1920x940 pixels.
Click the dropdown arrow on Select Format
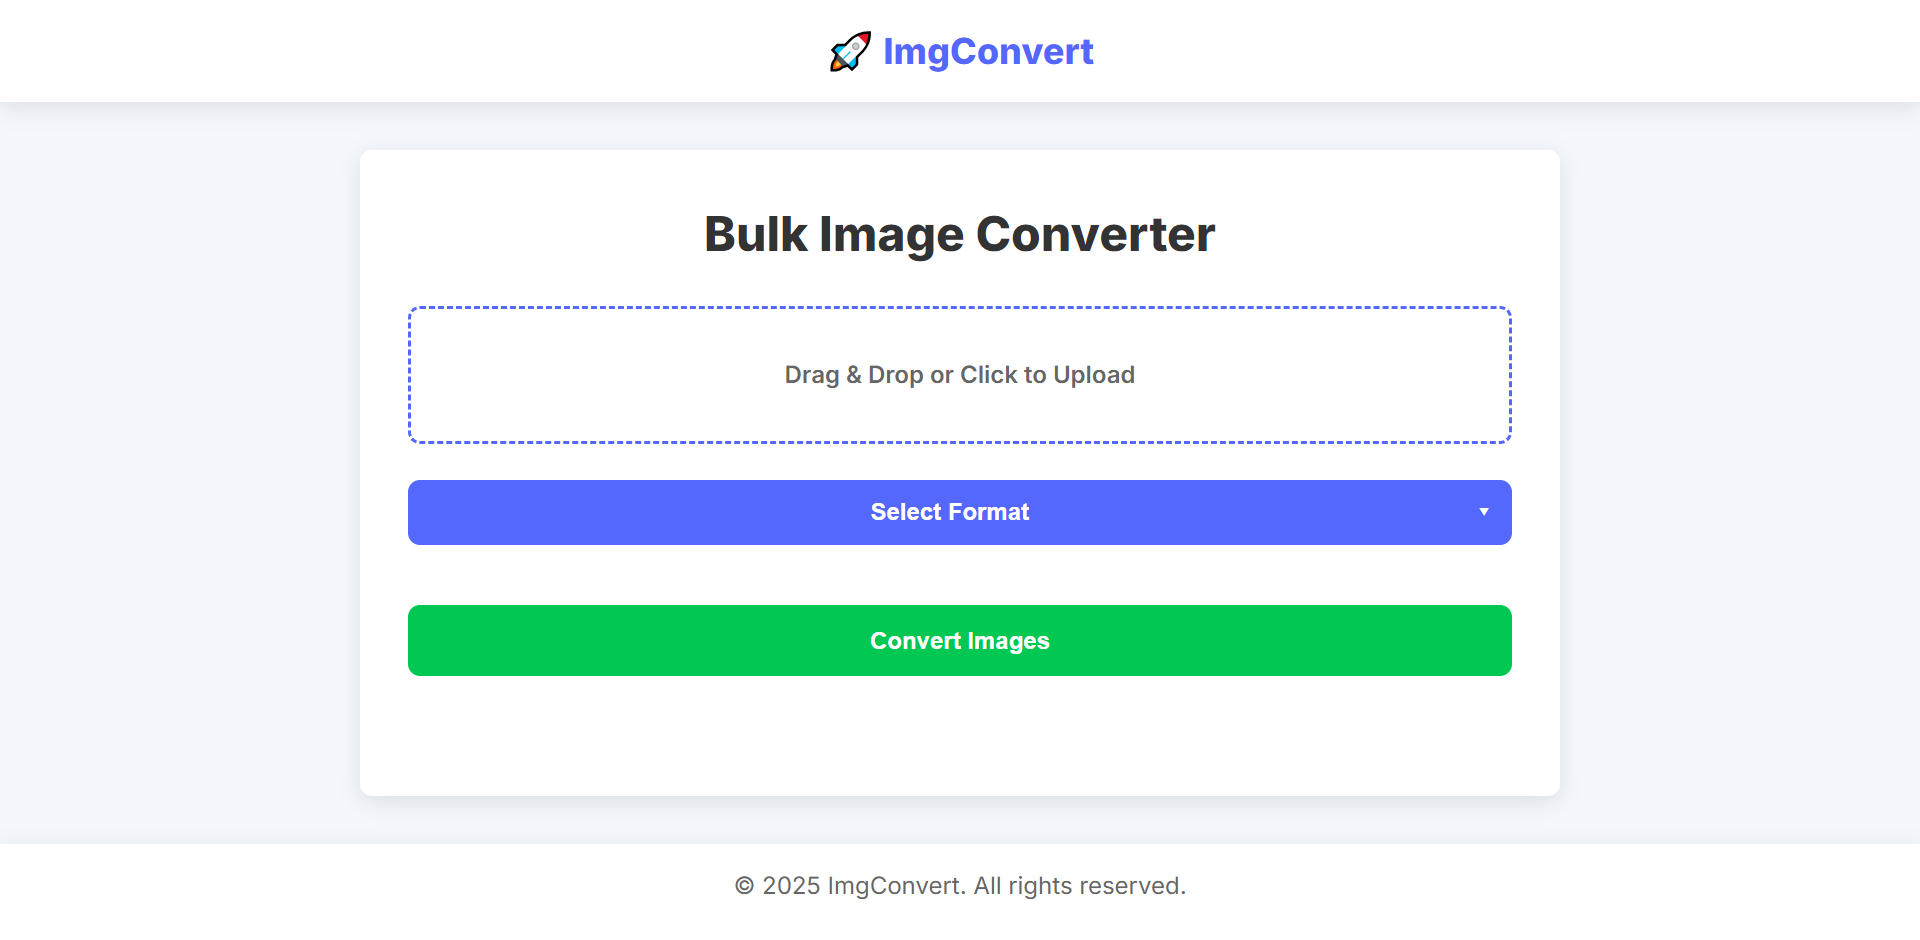1484,512
